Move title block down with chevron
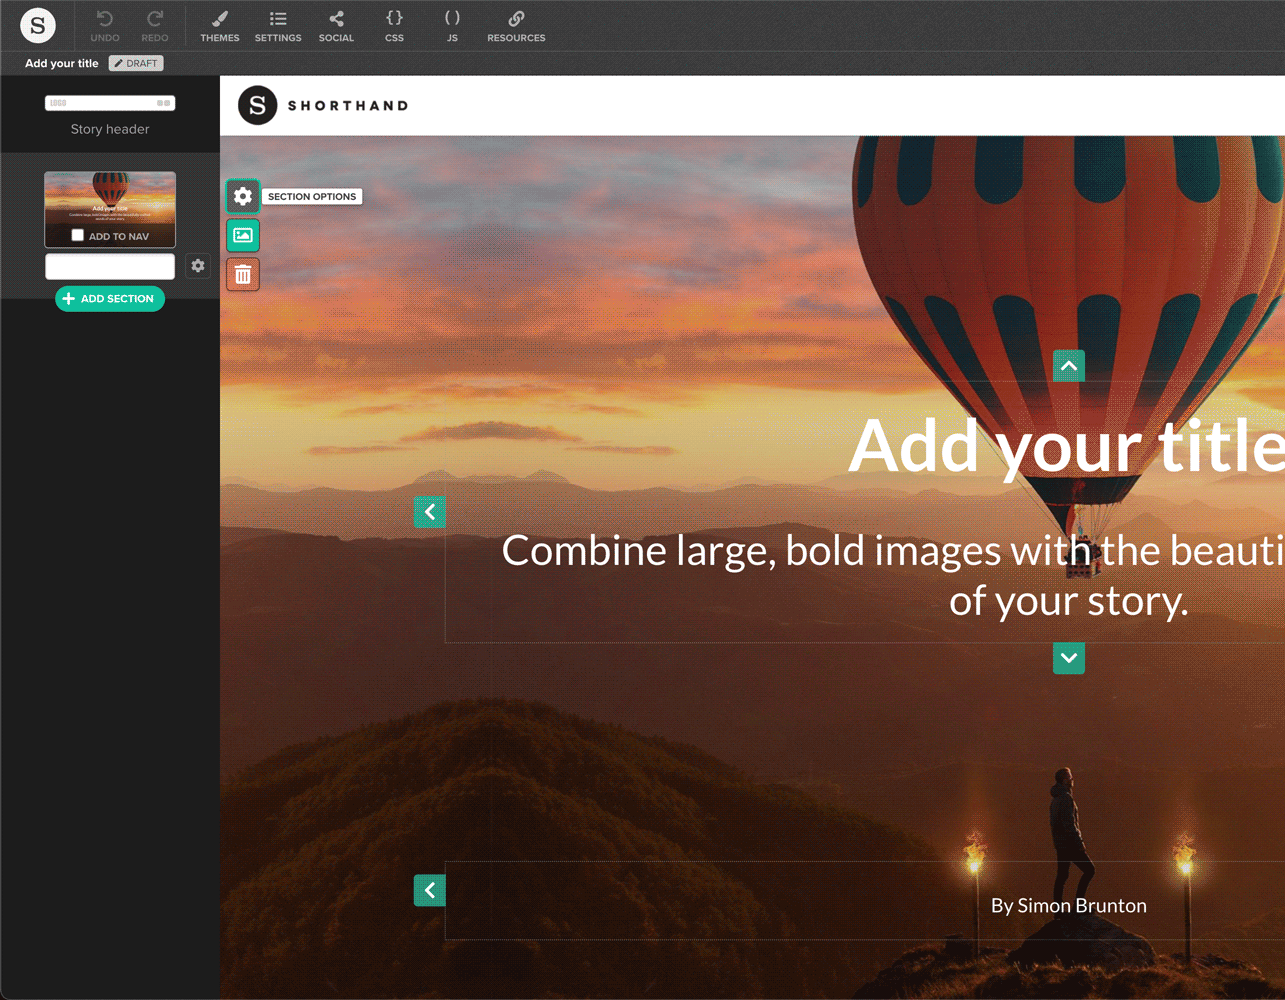 [x=1069, y=658]
